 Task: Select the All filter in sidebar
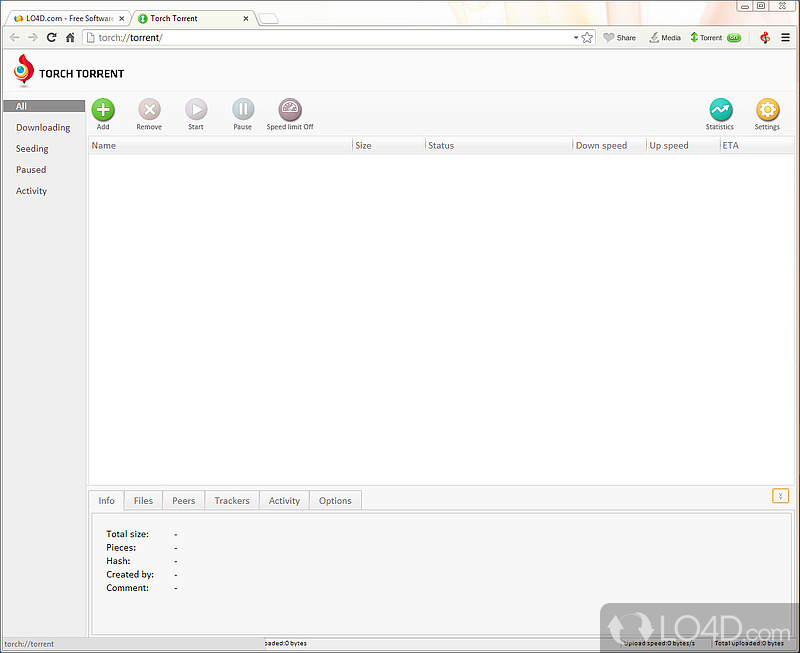44,106
